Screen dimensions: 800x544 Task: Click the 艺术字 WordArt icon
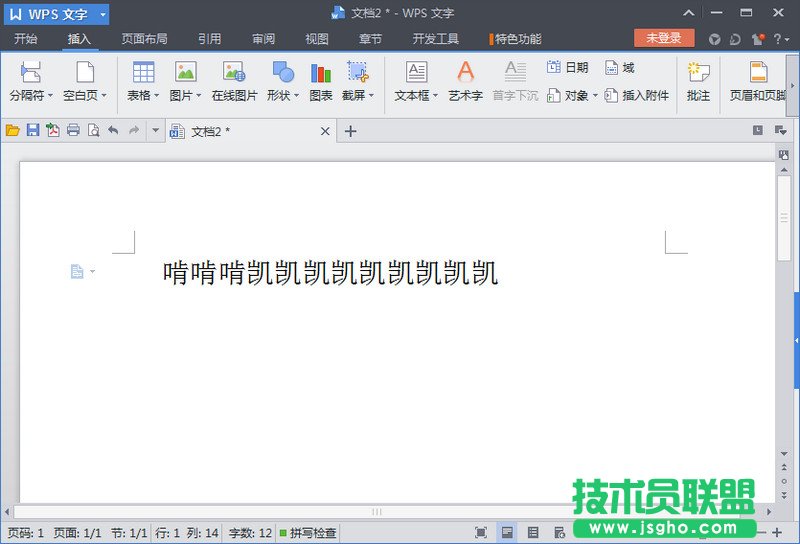[x=465, y=72]
